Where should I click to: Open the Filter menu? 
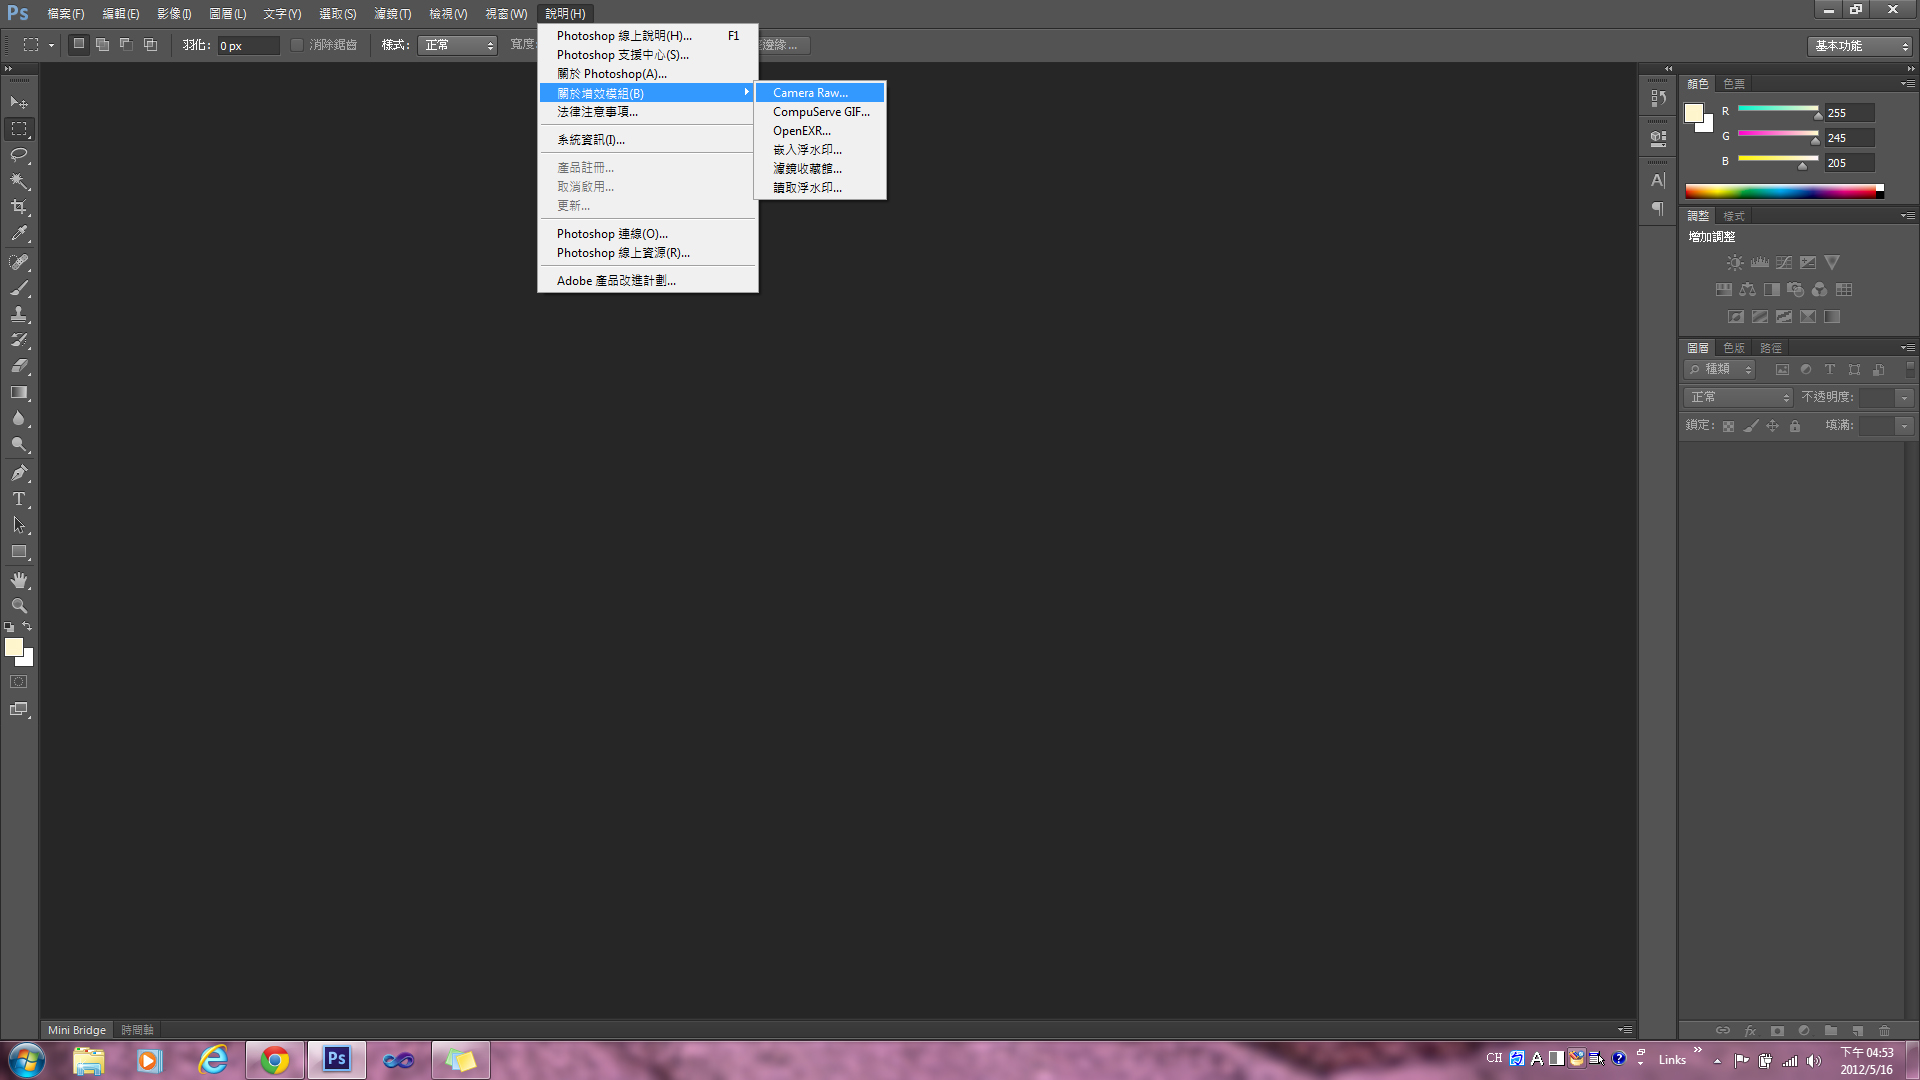[x=392, y=14]
